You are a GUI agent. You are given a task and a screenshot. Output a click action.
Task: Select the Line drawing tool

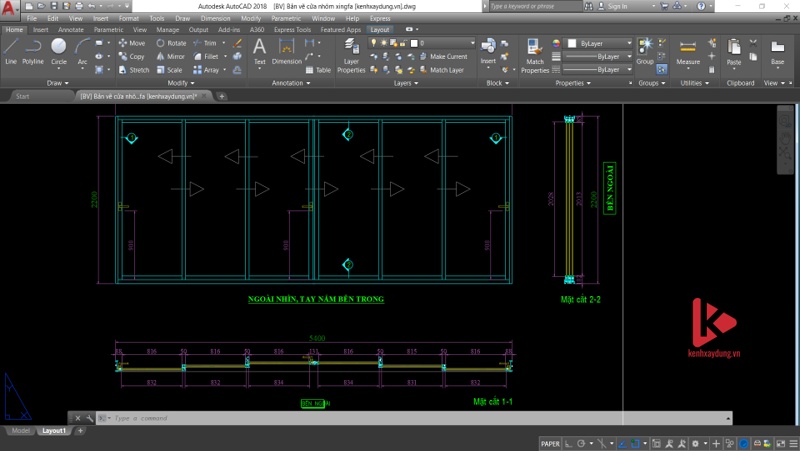coord(11,51)
